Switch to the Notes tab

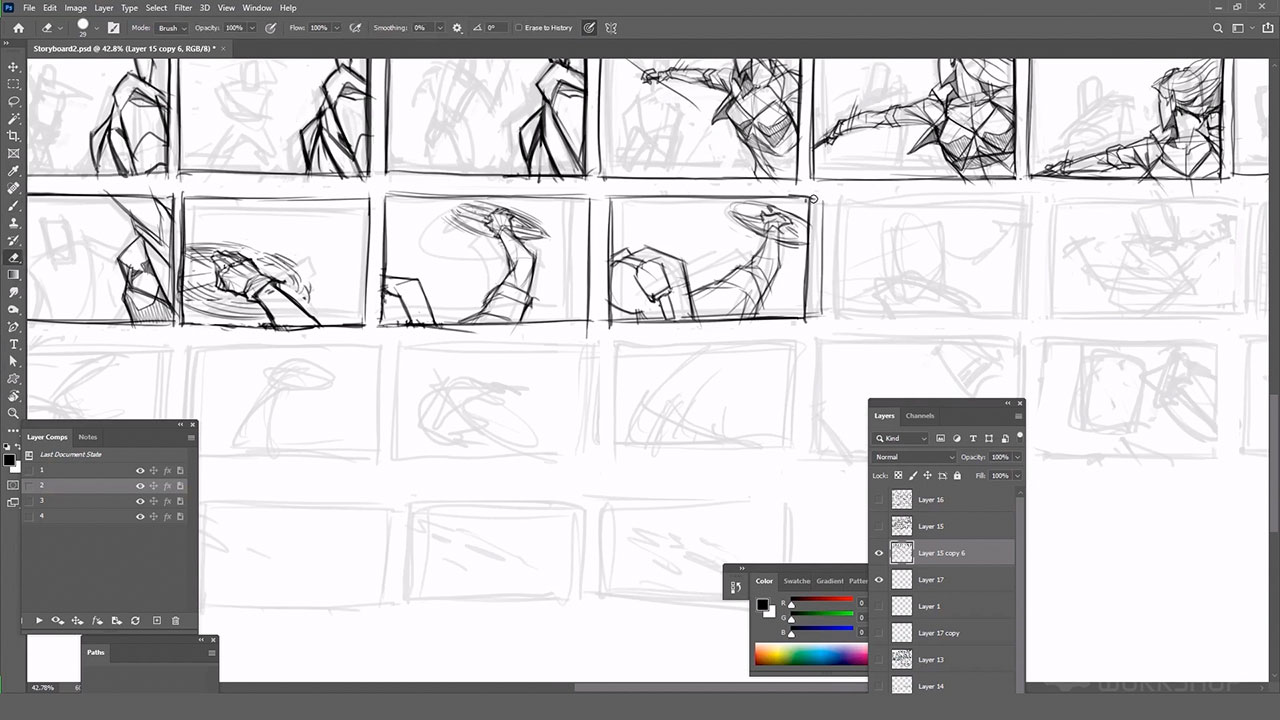pyautogui.click(x=88, y=437)
